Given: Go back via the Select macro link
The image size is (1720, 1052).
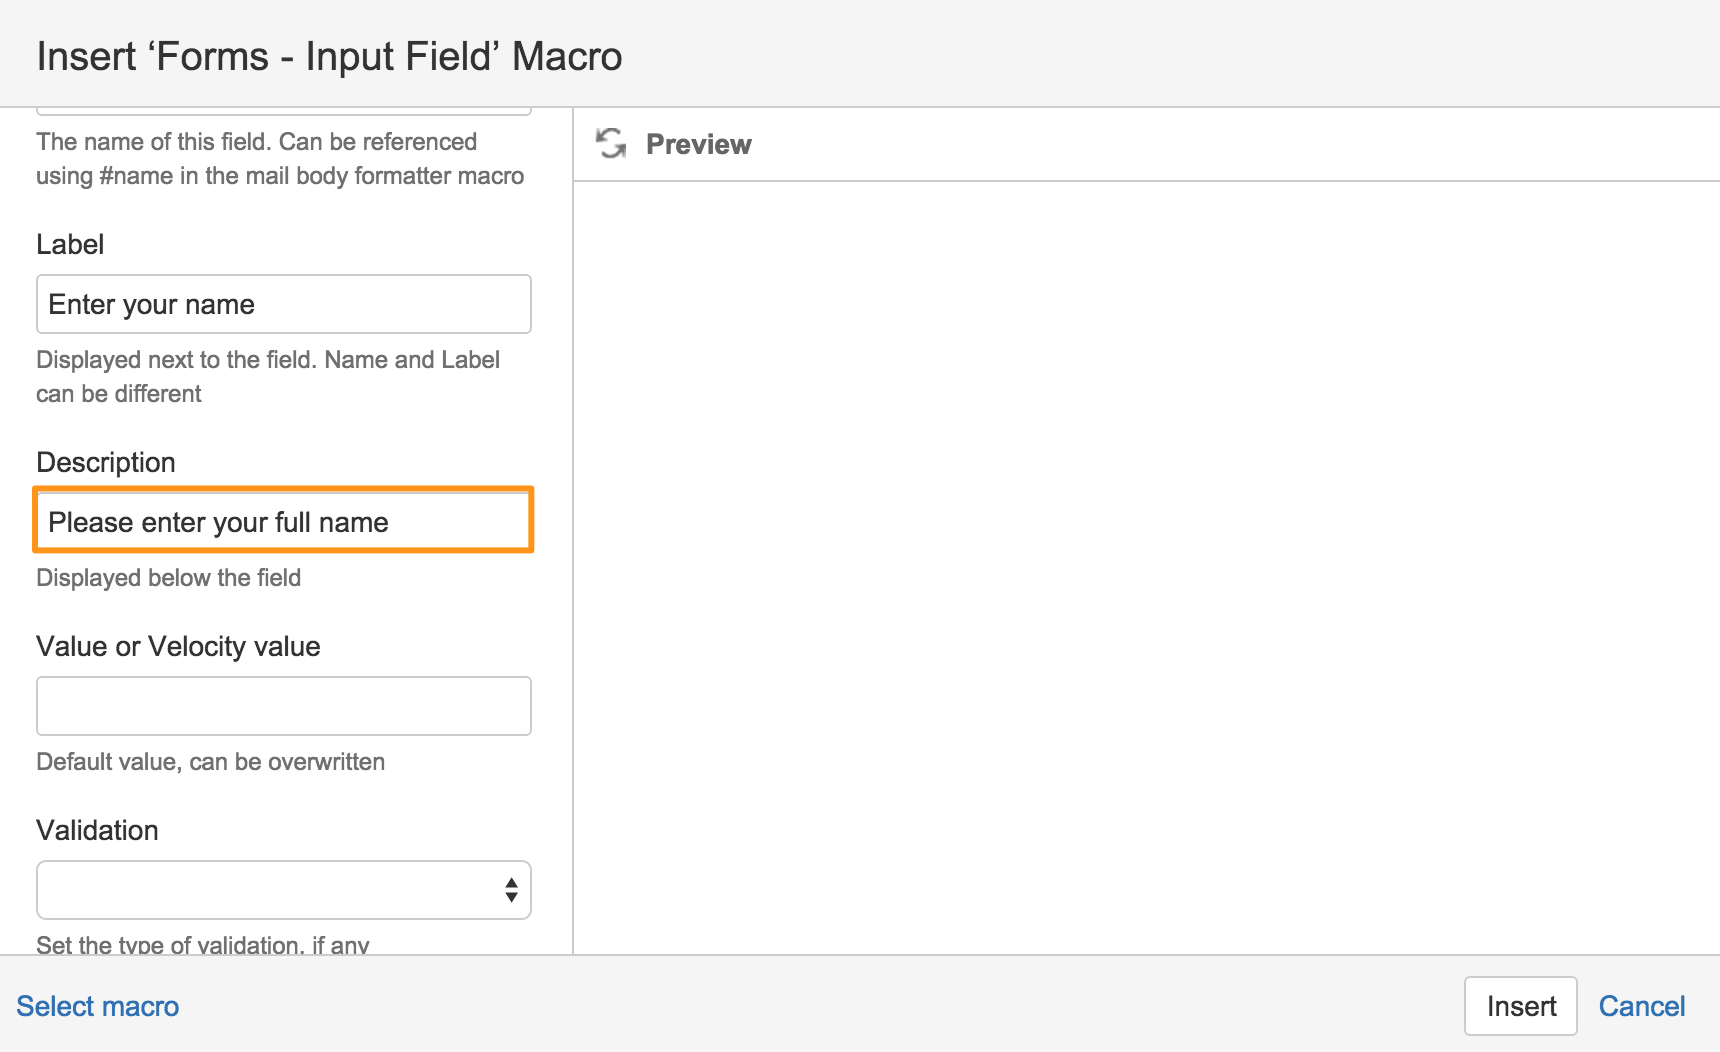Looking at the screenshot, I should [x=98, y=1006].
